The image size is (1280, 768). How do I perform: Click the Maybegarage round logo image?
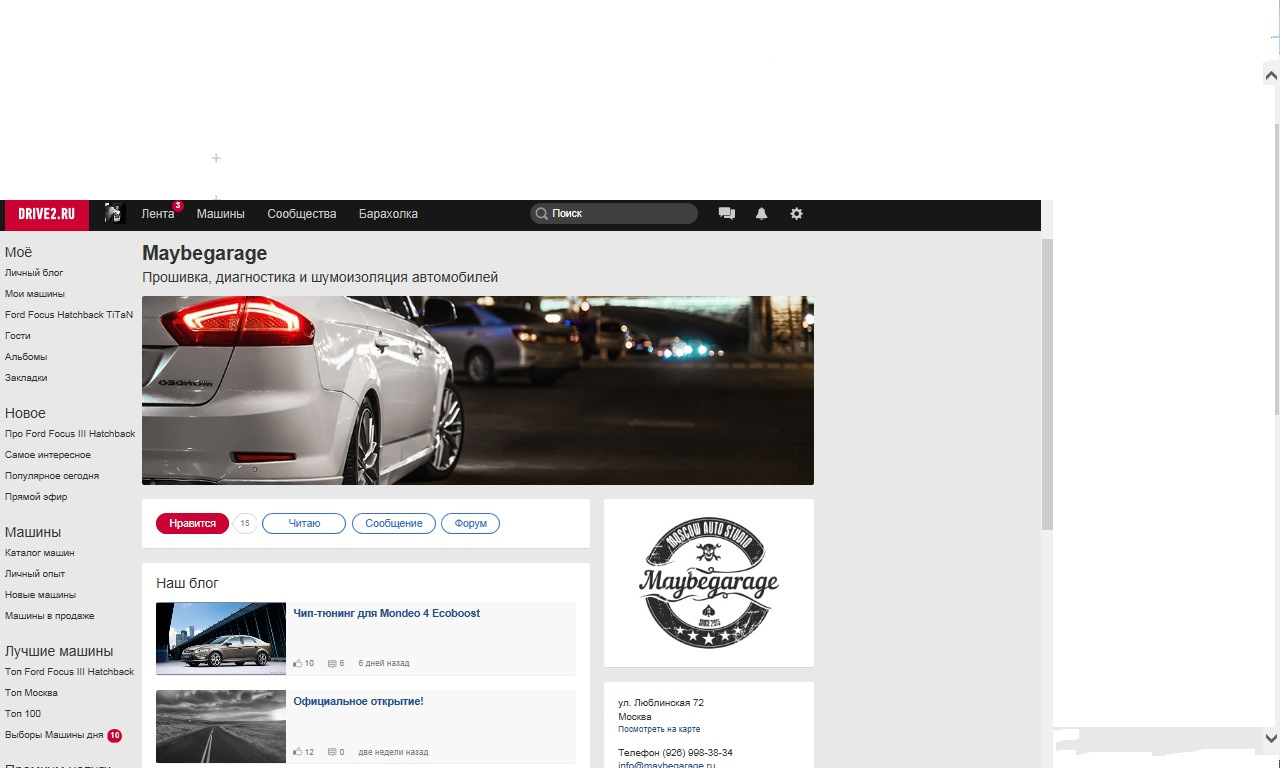pos(709,583)
